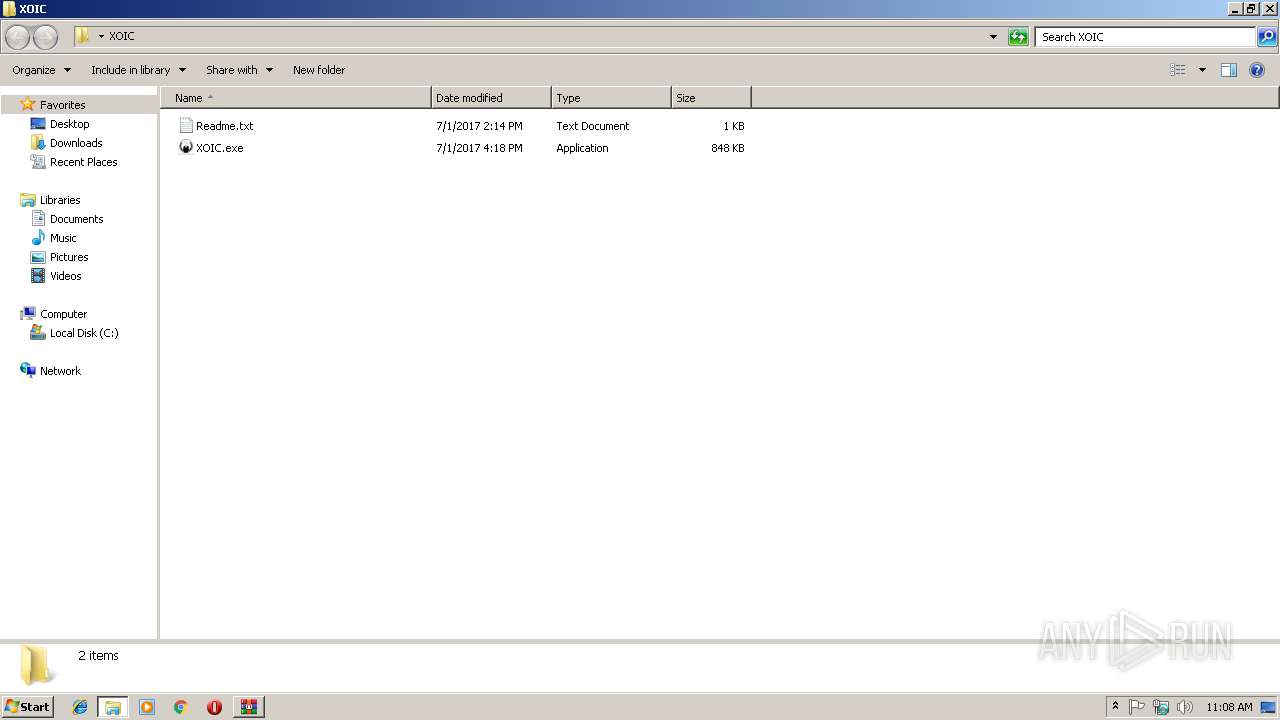Click the Start button
The image size is (1280, 720).
[x=27, y=707]
